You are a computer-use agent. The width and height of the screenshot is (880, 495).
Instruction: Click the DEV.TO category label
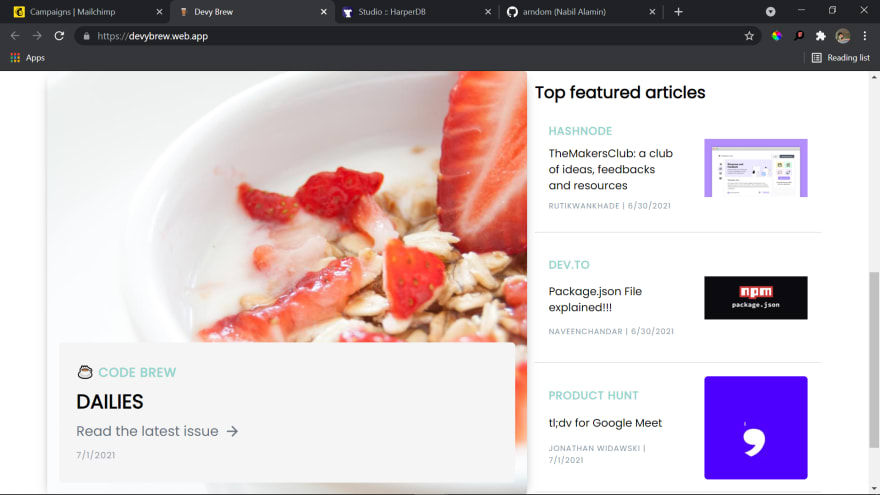[569, 265]
